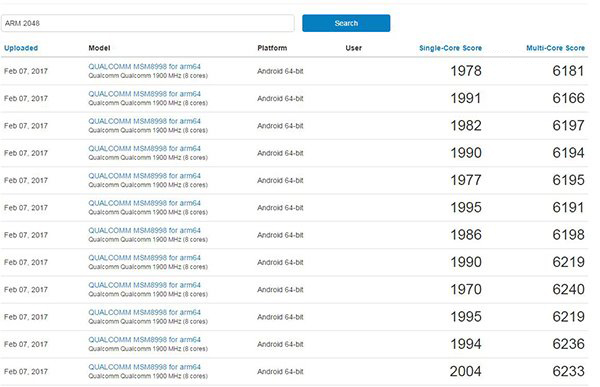Click the single-core score value 1991

466,98
